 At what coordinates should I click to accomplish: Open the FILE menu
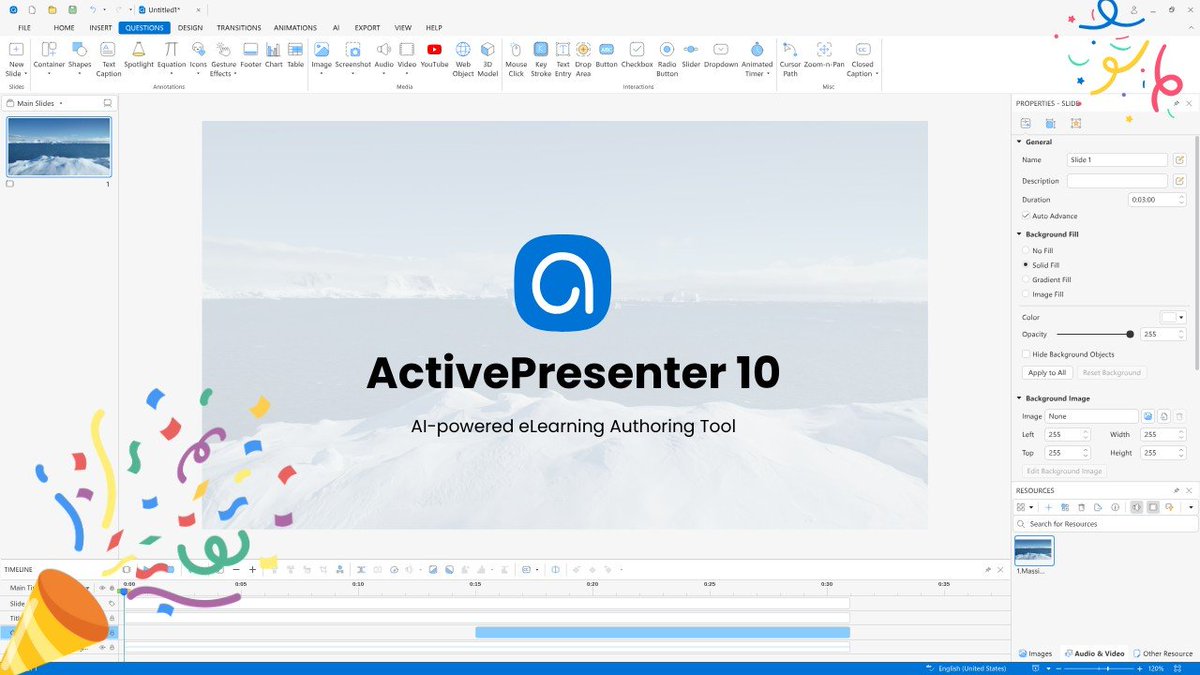(24, 28)
